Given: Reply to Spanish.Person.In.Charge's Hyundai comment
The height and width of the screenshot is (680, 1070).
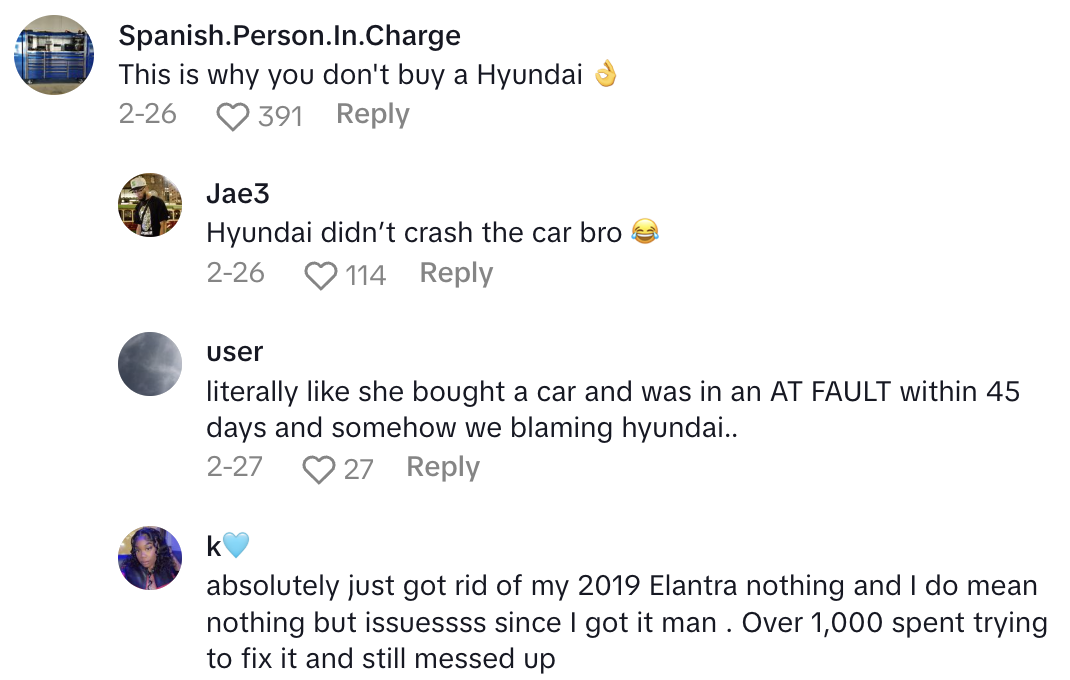Looking at the screenshot, I should (x=372, y=115).
